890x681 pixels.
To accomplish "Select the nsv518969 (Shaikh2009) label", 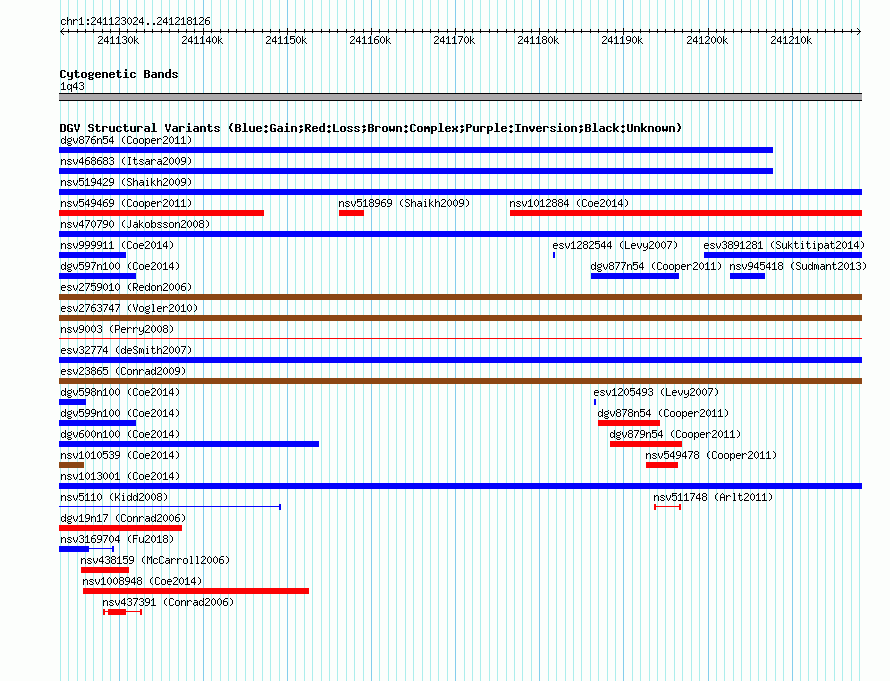I will pos(404,203).
